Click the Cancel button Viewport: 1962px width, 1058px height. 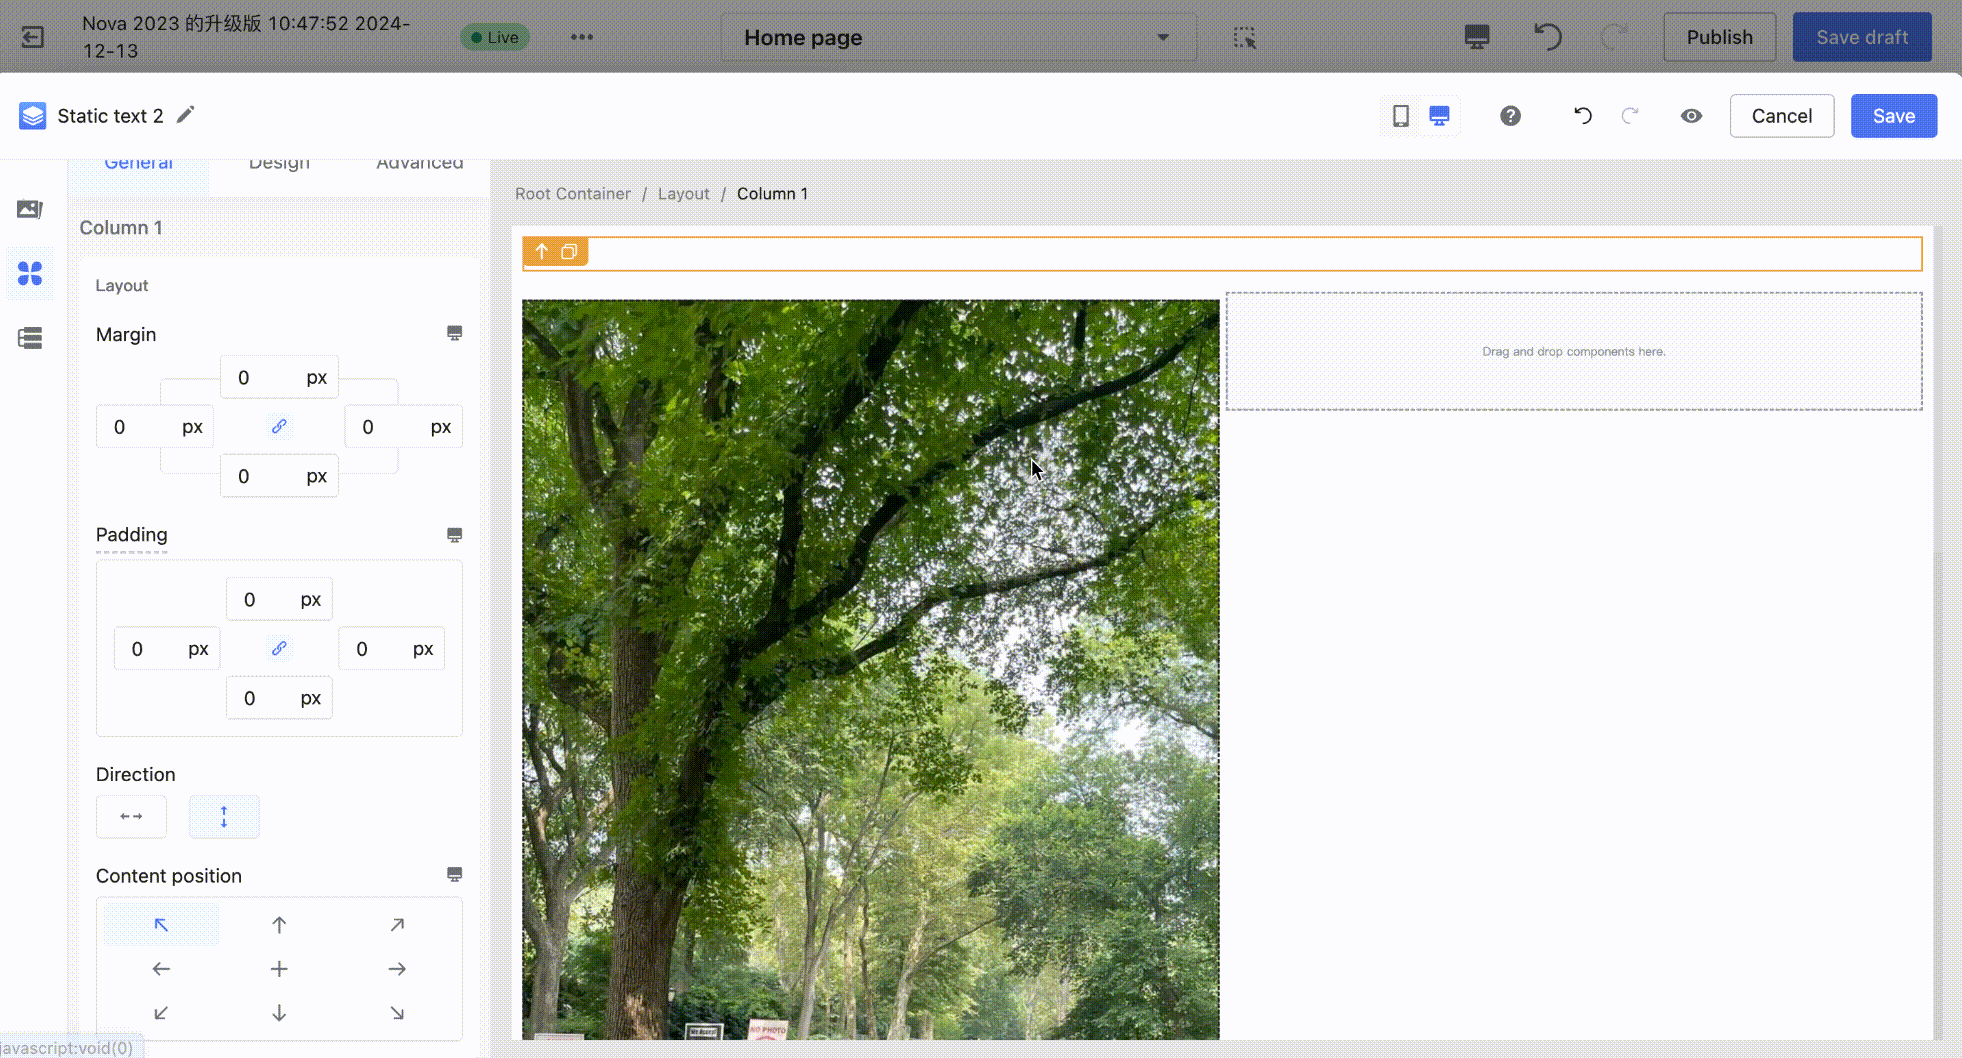click(x=1781, y=116)
